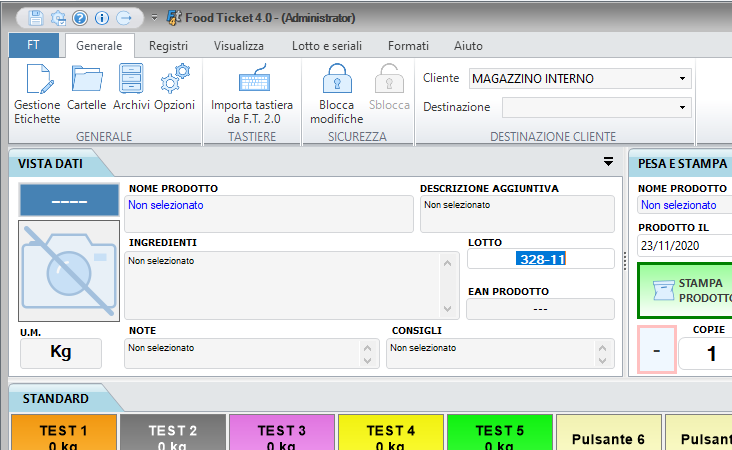Click the CONSIGLI text area
The image size is (732, 450).
[500, 353]
